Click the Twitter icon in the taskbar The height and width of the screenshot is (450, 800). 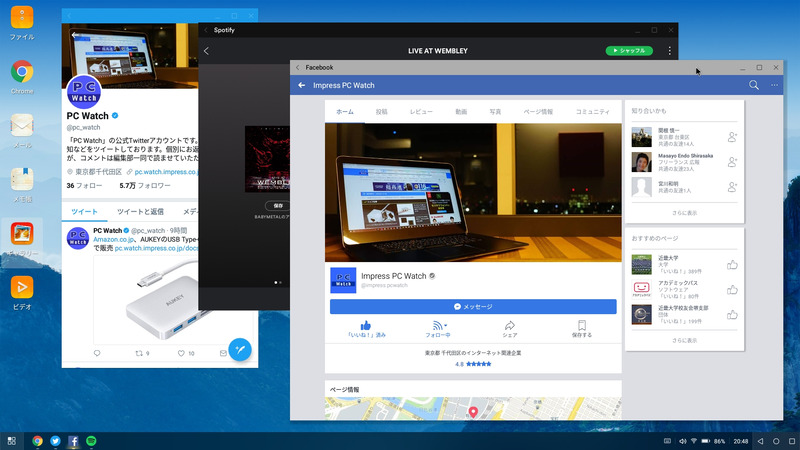55,441
